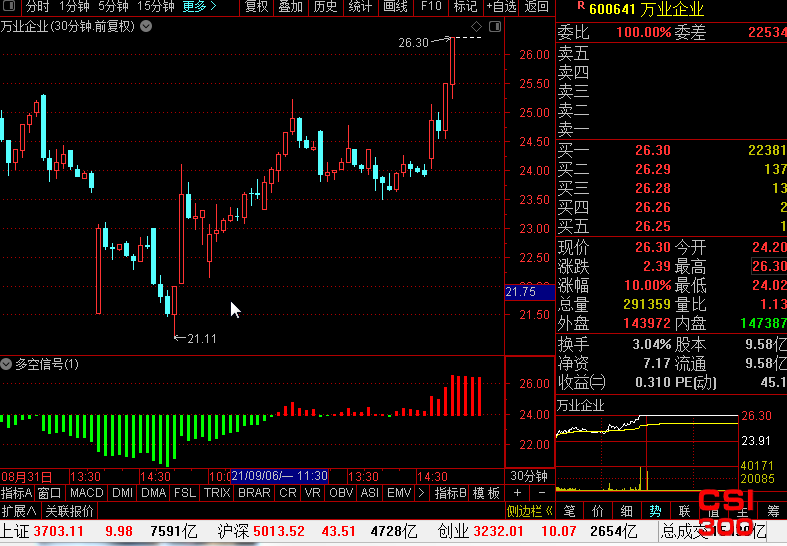Expand the 多空信号 indicator dropdown
Screen dimensions: 787x546
6,364
